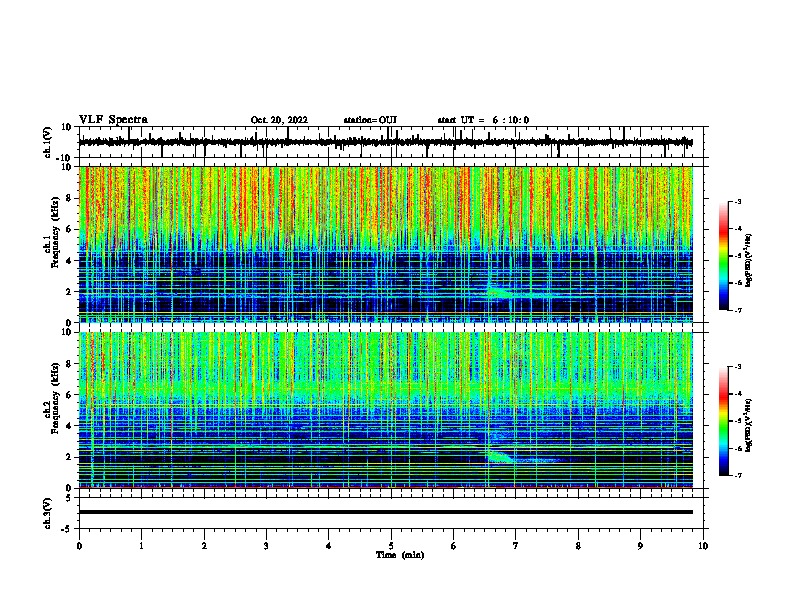792x612 pixels.
Task: Click time axis tick label "9"
Action: [640, 546]
